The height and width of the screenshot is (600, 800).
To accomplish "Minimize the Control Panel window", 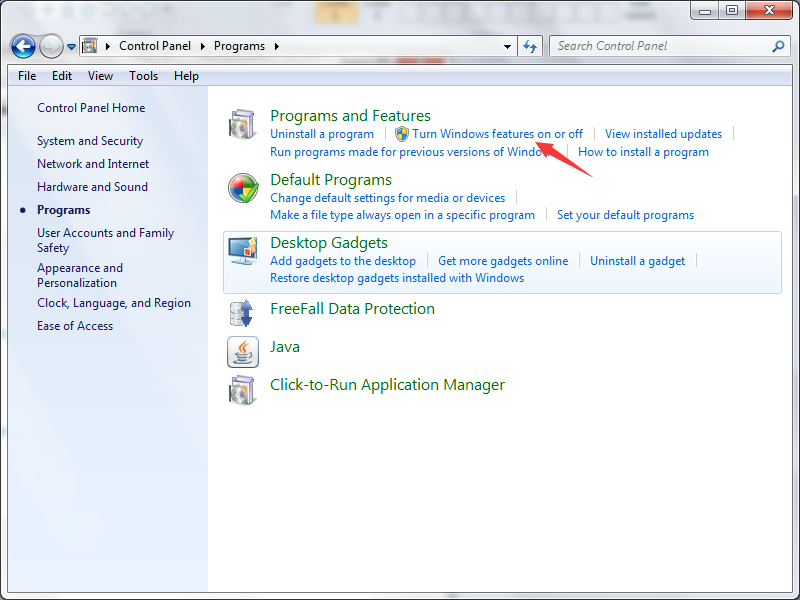I will pyautogui.click(x=705, y=10).
